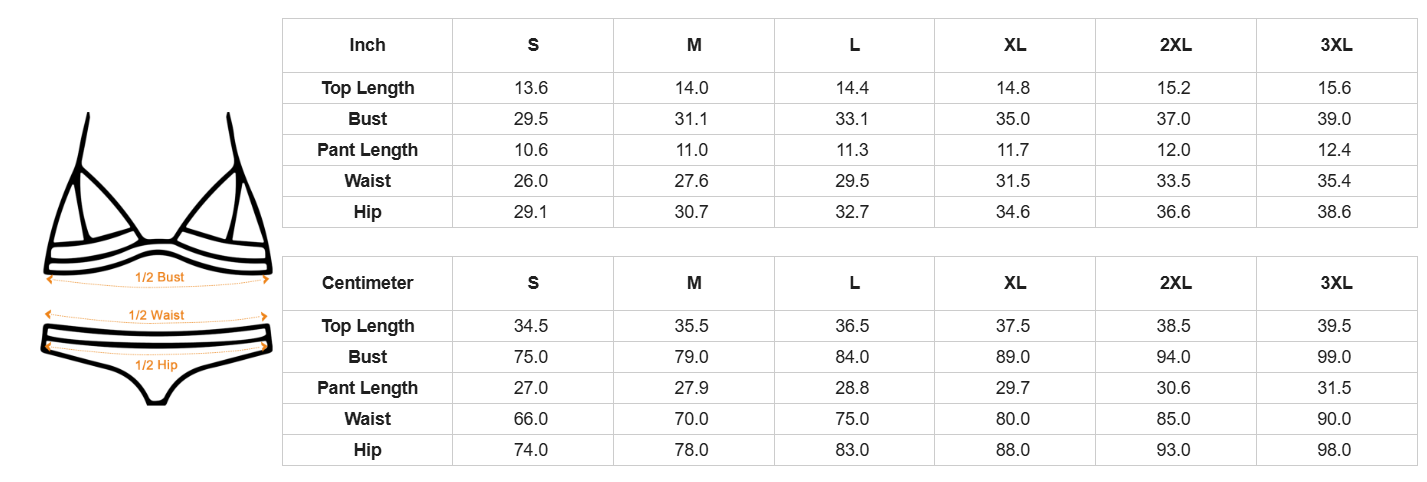The width and height of the screenshot is (1427, 482).
Task: Click "Waist" row label in the Inch table
Action: (x=367, y=181)
